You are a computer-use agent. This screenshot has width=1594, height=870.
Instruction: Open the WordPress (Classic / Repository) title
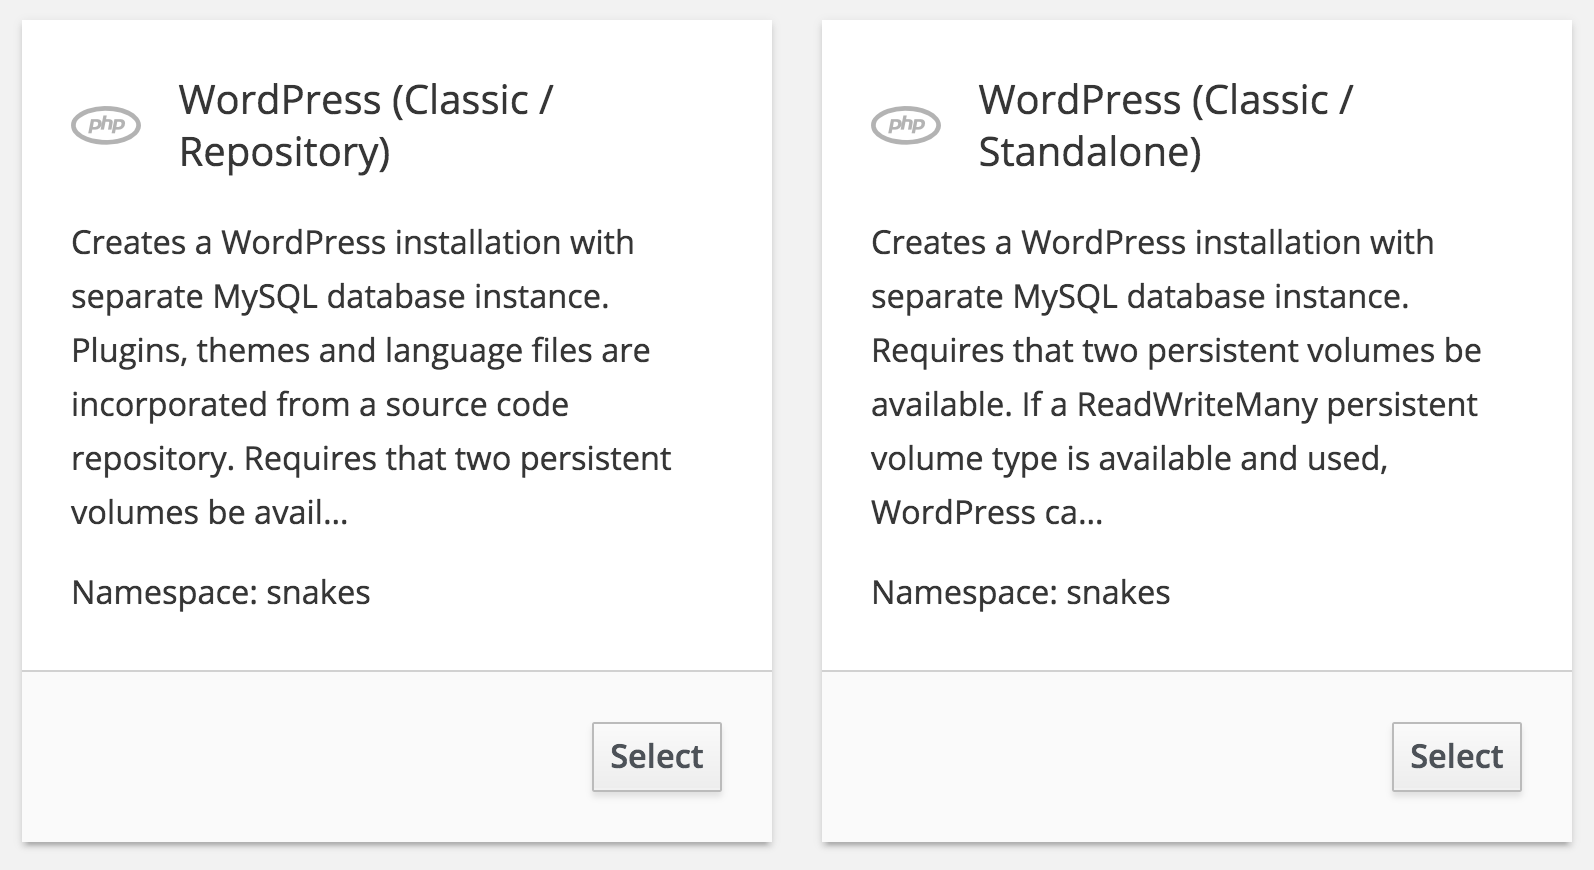(x=366, y=126)
